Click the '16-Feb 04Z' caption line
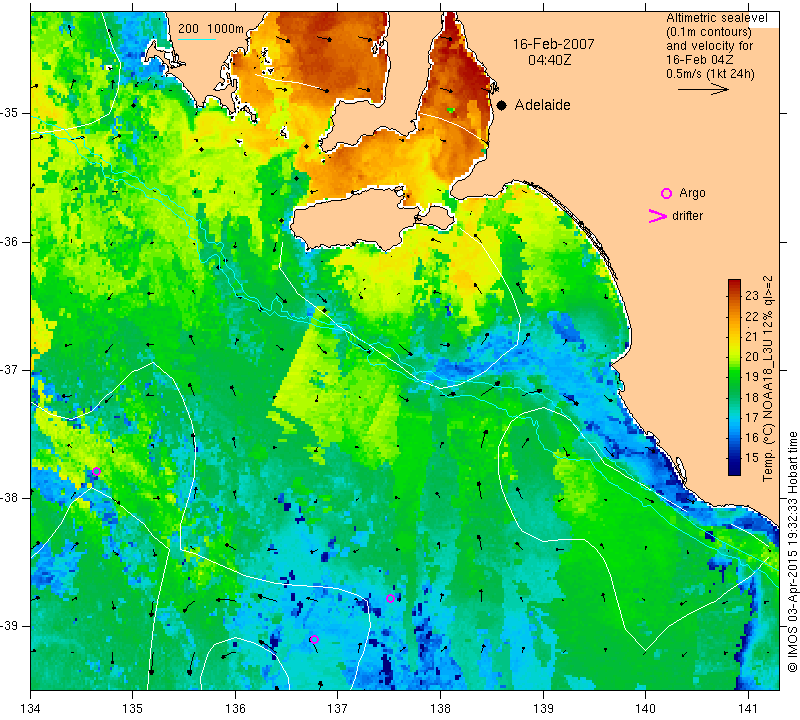800x720 pixels. point(699,60)
